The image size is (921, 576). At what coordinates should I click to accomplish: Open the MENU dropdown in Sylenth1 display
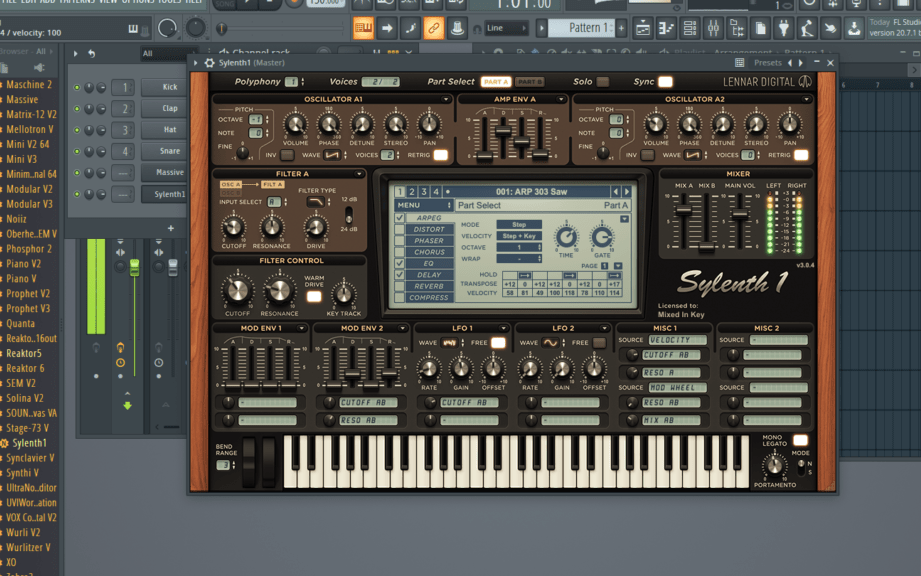coord(423,205)
